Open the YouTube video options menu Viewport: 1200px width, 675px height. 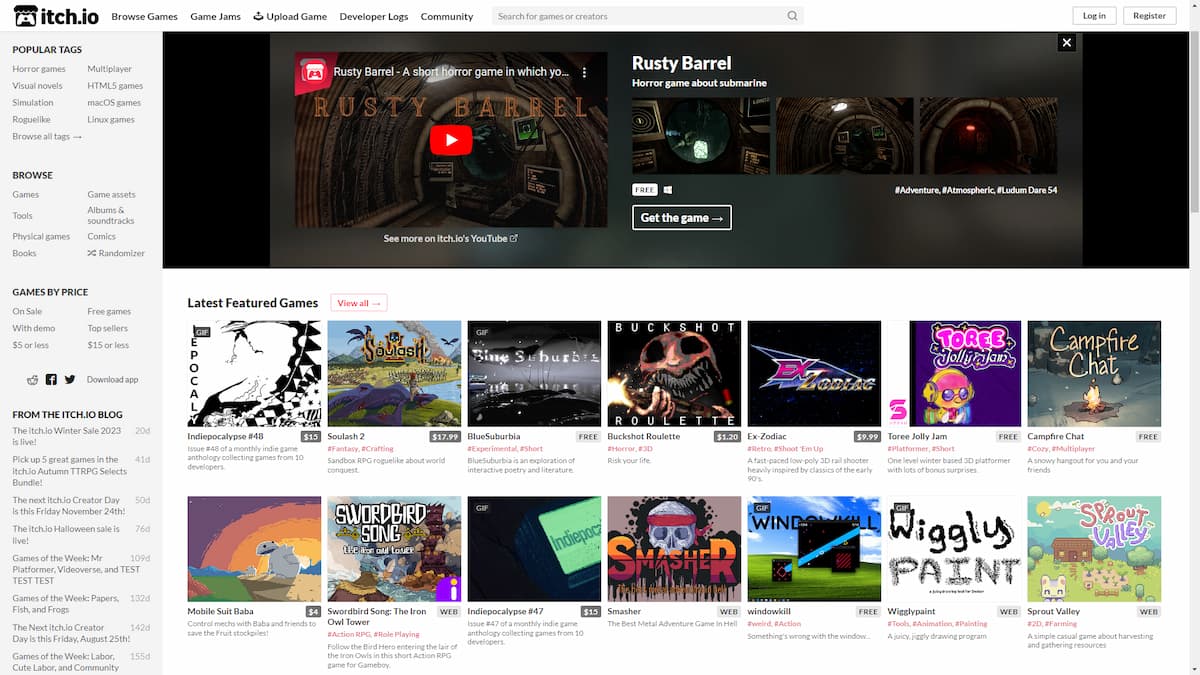(x=585, y=72)
